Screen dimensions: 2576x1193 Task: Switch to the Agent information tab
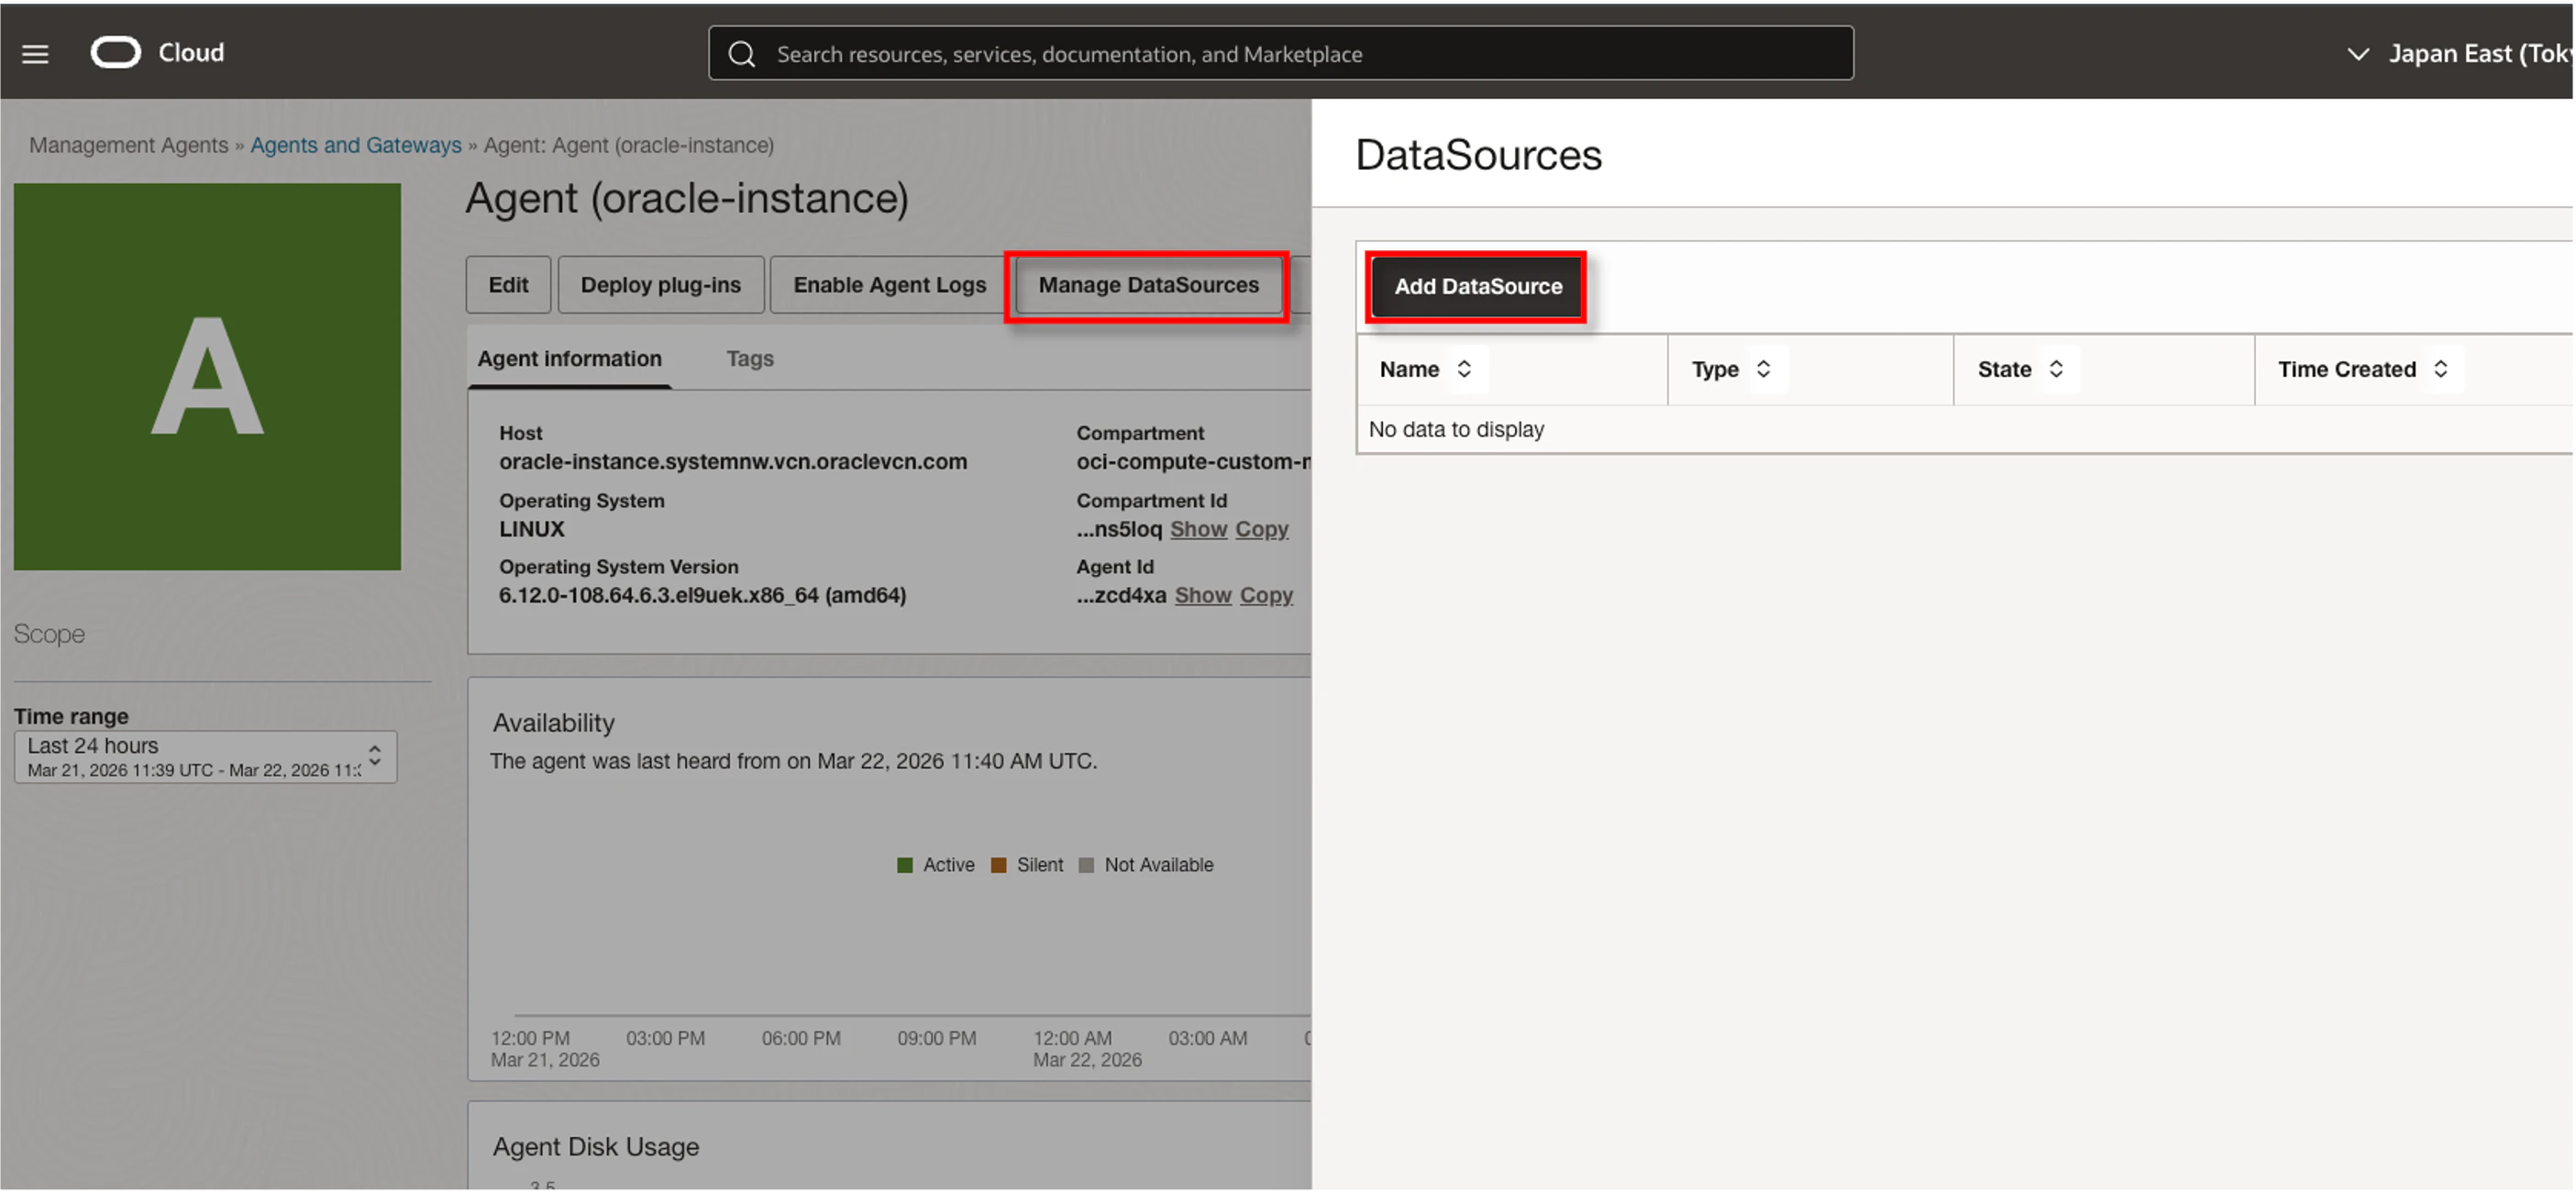[x=569, y=358]
